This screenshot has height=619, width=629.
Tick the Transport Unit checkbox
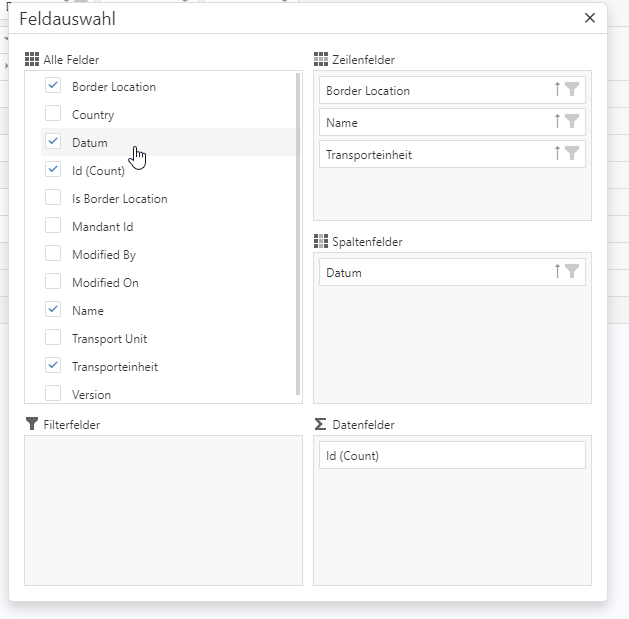click(53, 338)
